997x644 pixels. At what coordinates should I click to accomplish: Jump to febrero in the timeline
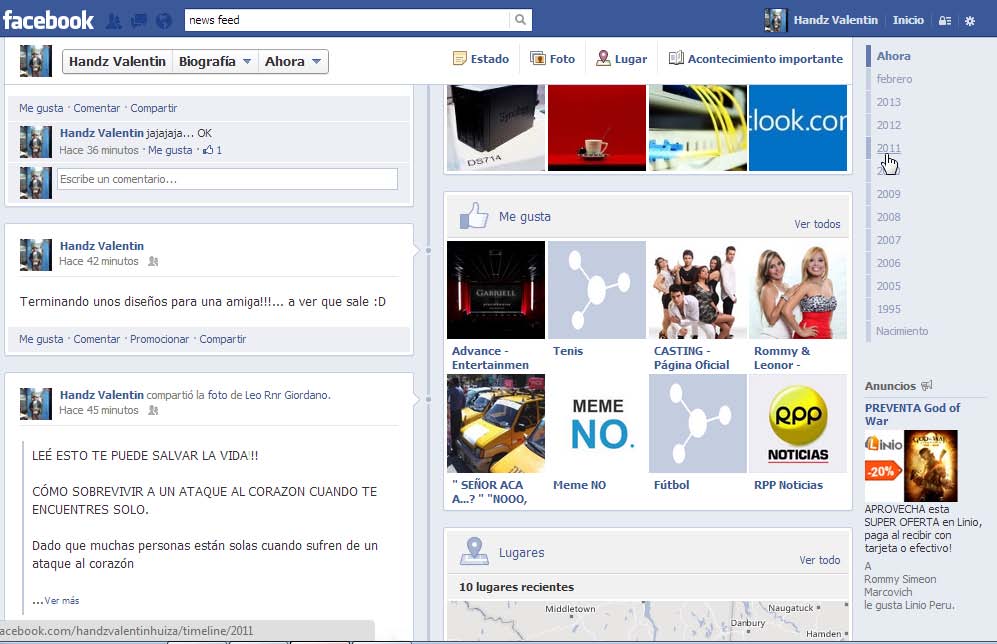(894, 79)
